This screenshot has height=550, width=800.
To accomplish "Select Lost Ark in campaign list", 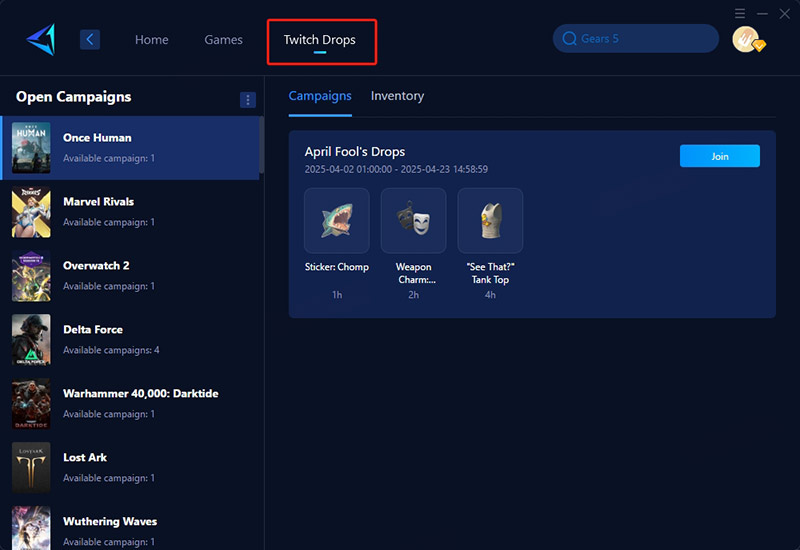I will point(130,467).
